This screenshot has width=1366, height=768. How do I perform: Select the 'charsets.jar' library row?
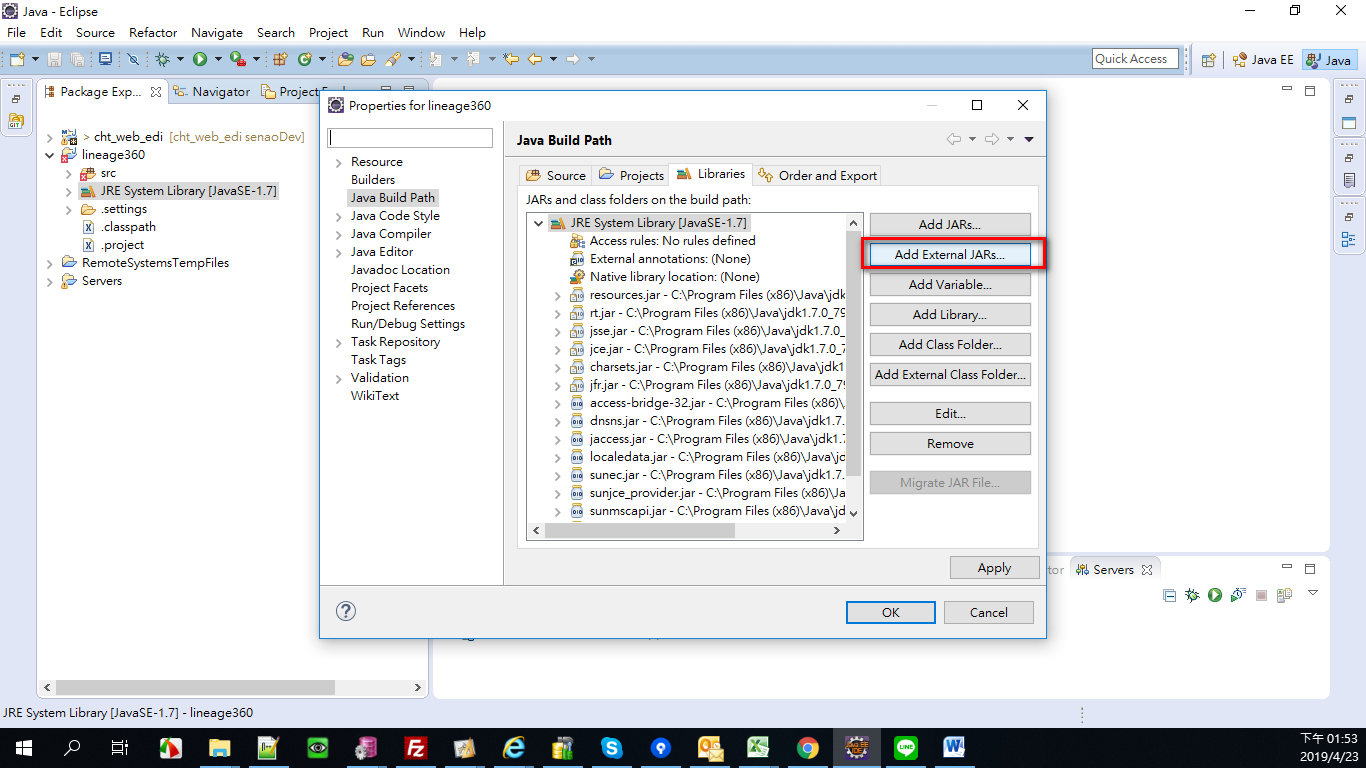[x=708, y=367]
